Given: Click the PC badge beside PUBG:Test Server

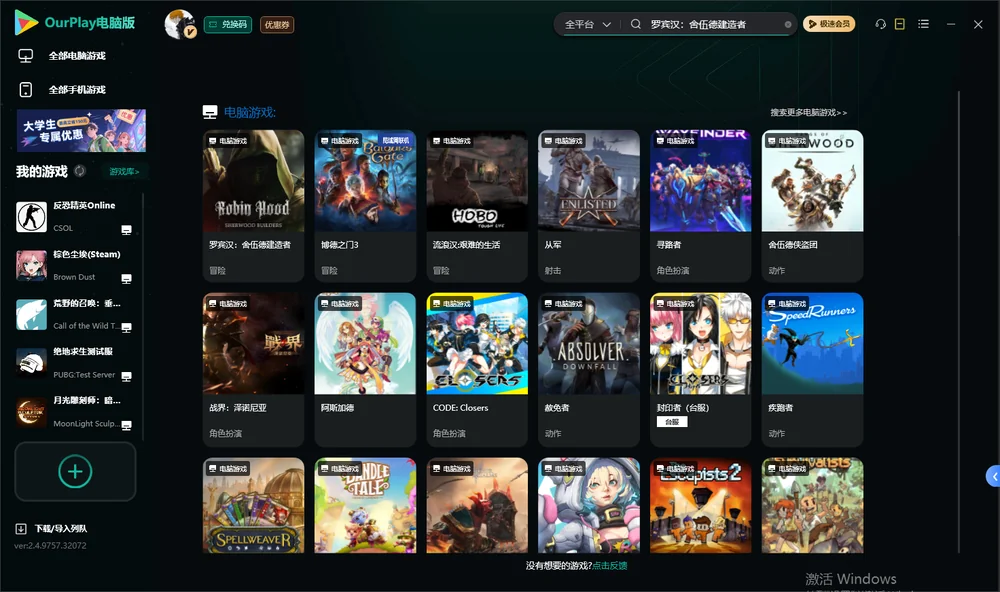Looking at the screenshot, I should [126, 376].
